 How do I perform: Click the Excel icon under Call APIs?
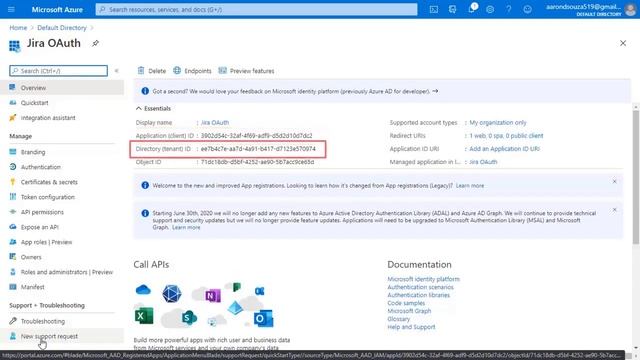[144, 316]
